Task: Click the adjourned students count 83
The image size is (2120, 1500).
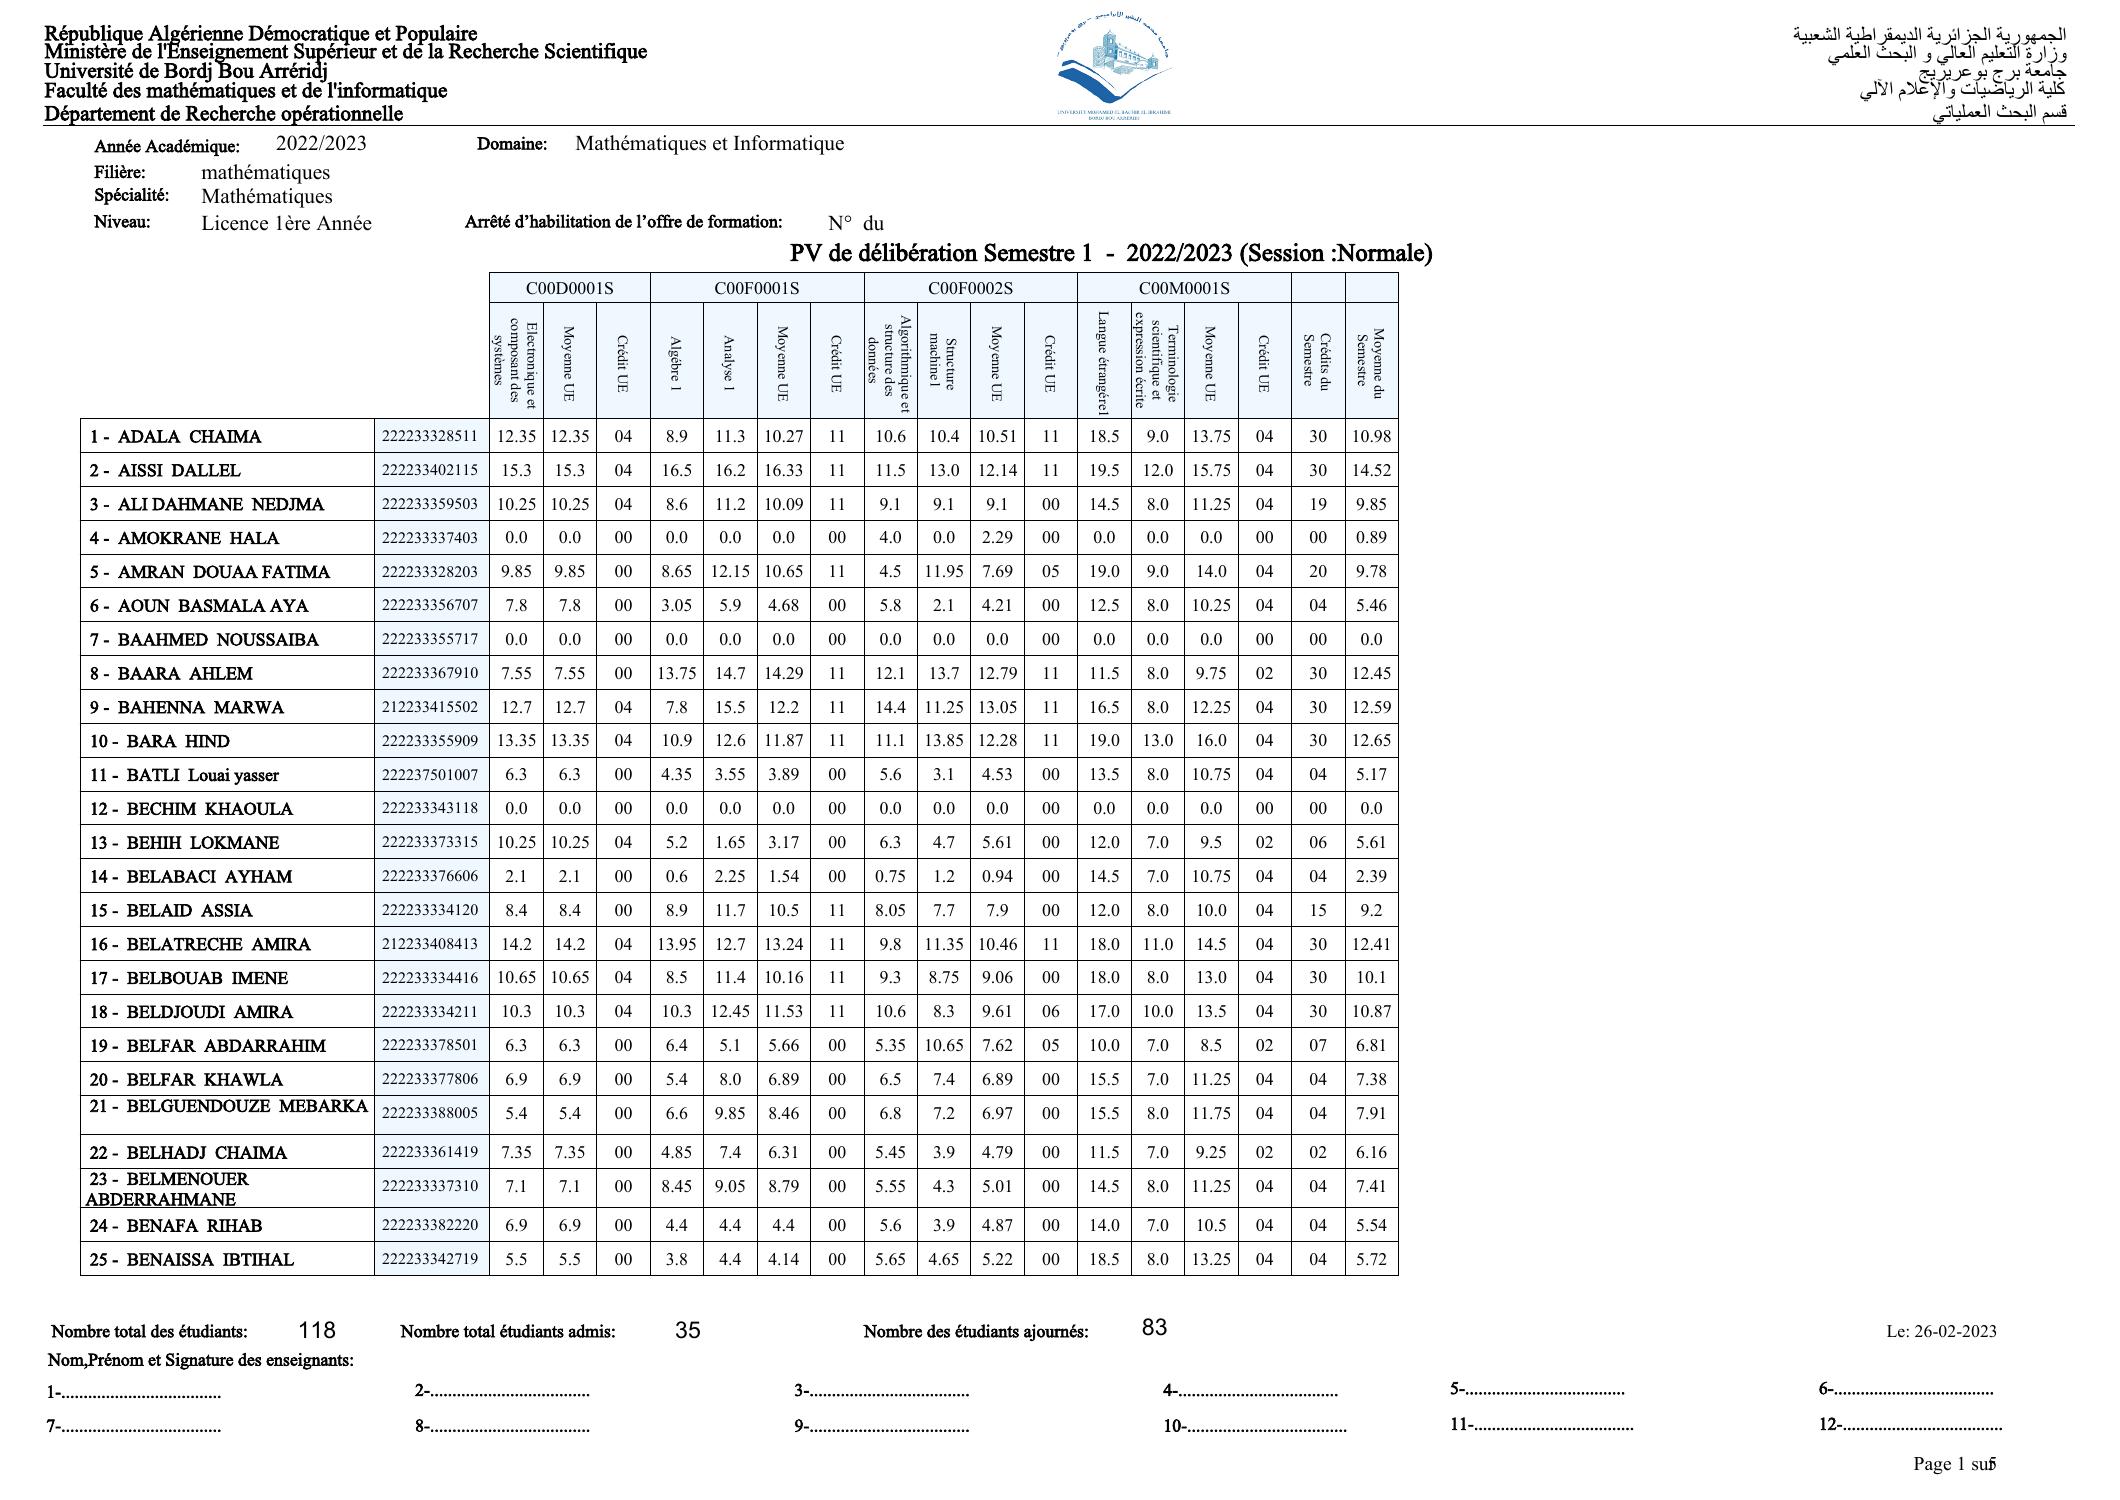Action: [1154, 1328]
